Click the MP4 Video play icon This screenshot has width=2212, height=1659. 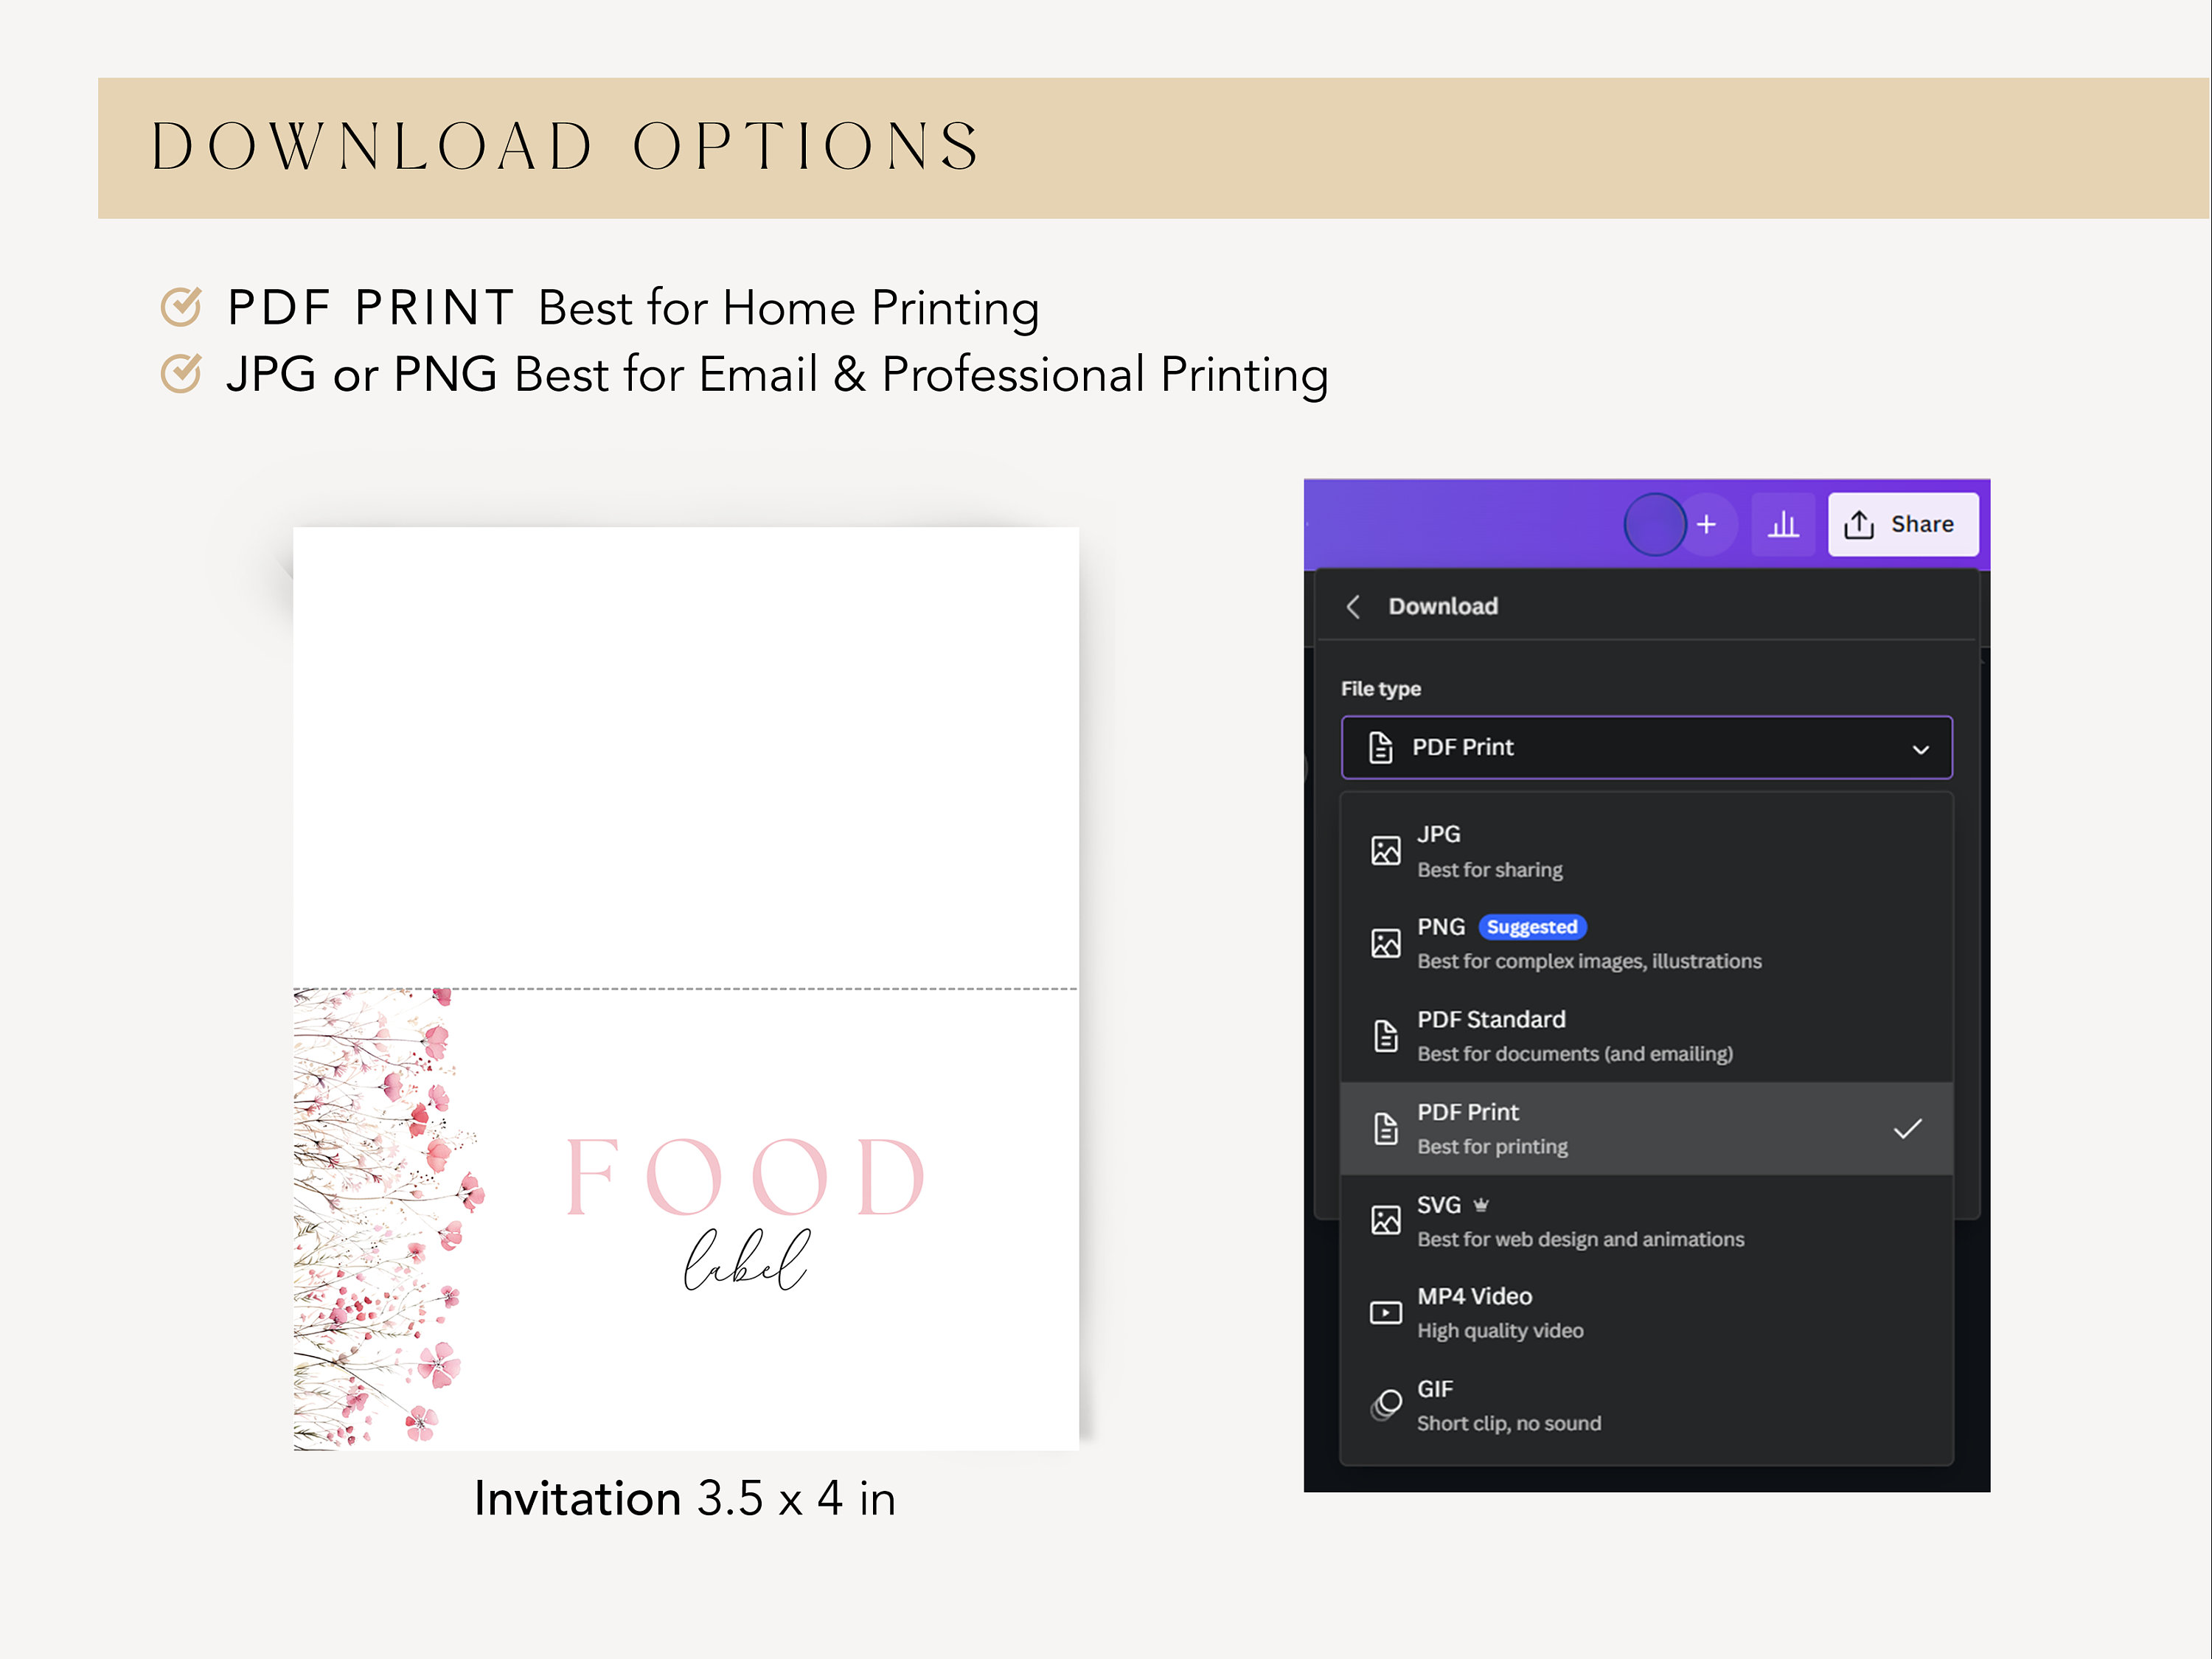coord(1385,1313)
